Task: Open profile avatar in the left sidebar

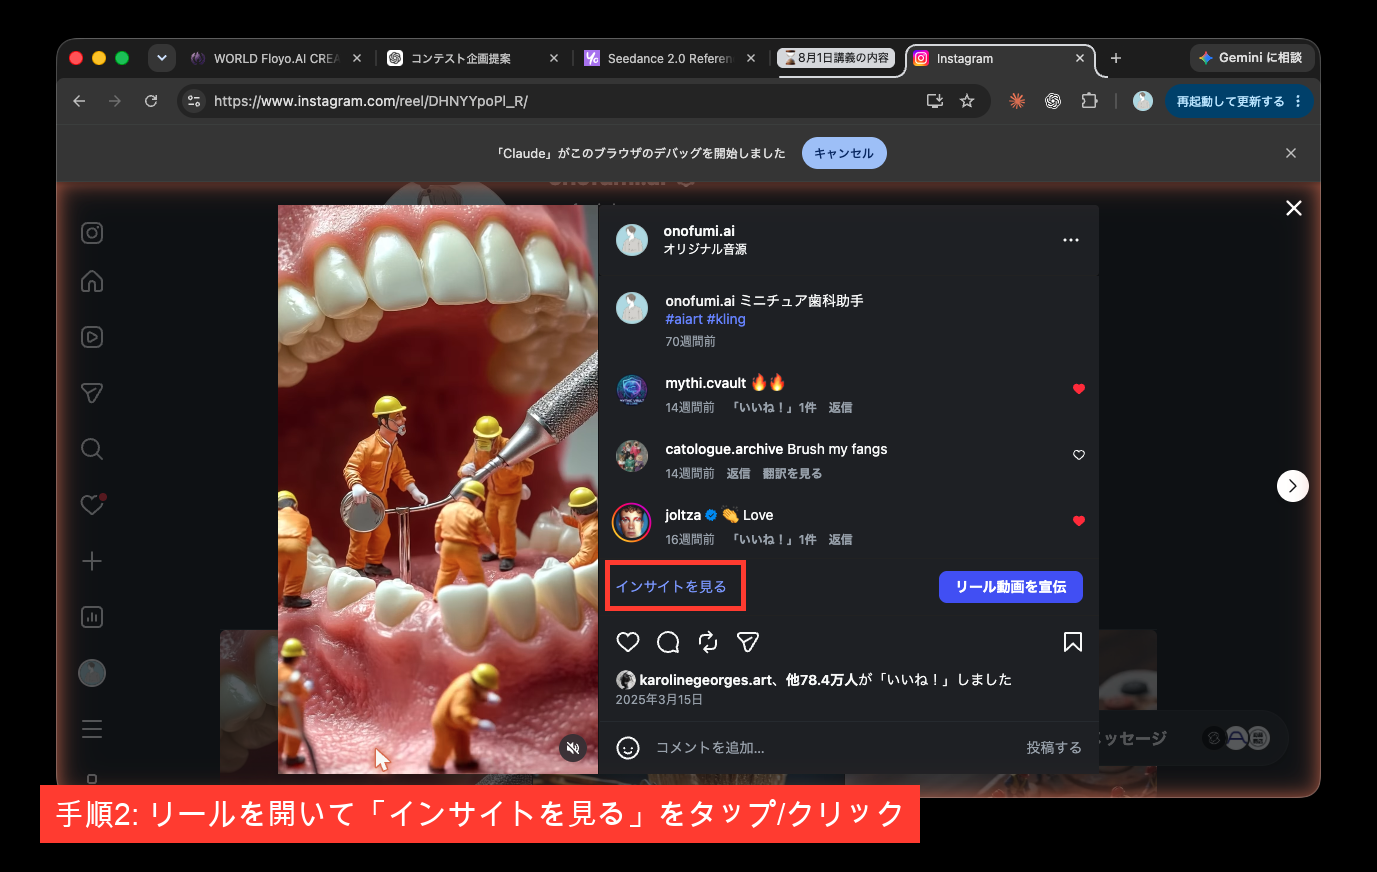Action: pyautogui.click(x=92, y=673)
